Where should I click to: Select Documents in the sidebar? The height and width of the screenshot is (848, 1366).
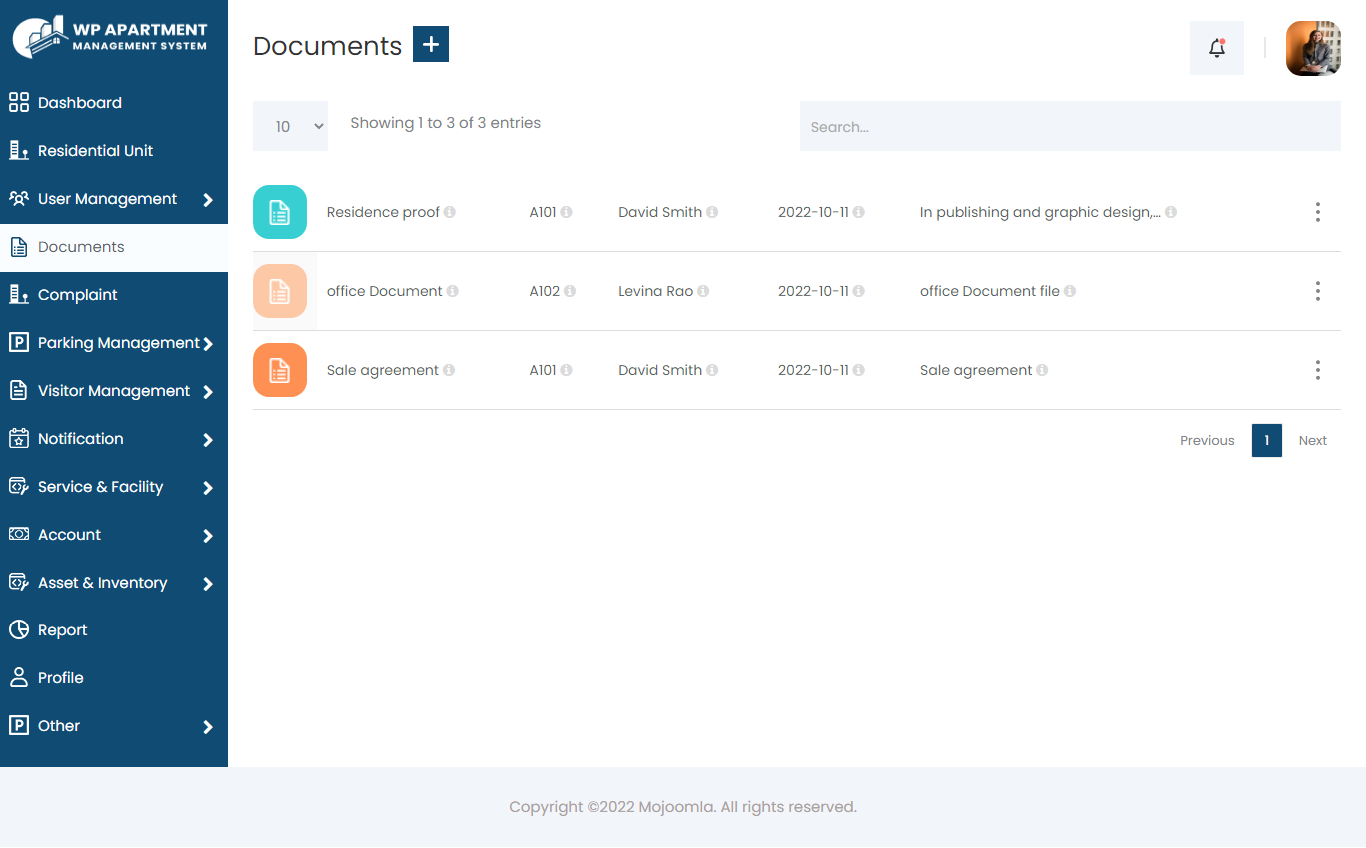pos(114,247)
